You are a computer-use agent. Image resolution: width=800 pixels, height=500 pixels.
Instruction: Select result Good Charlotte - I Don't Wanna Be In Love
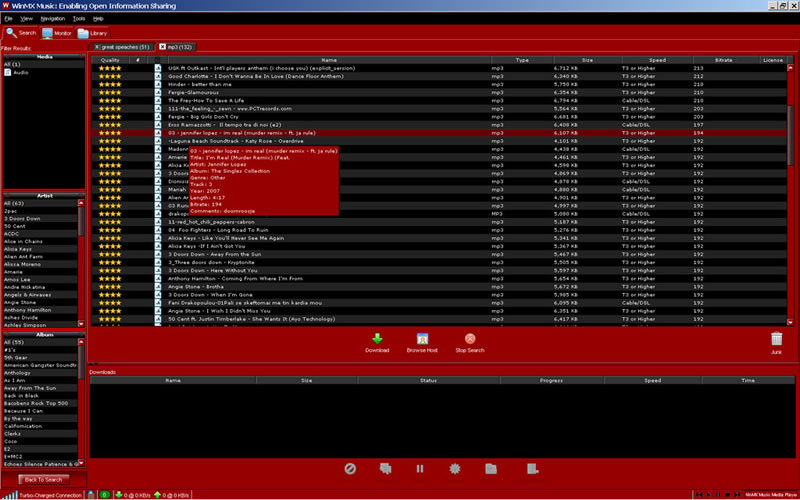[x=440, y=76]
